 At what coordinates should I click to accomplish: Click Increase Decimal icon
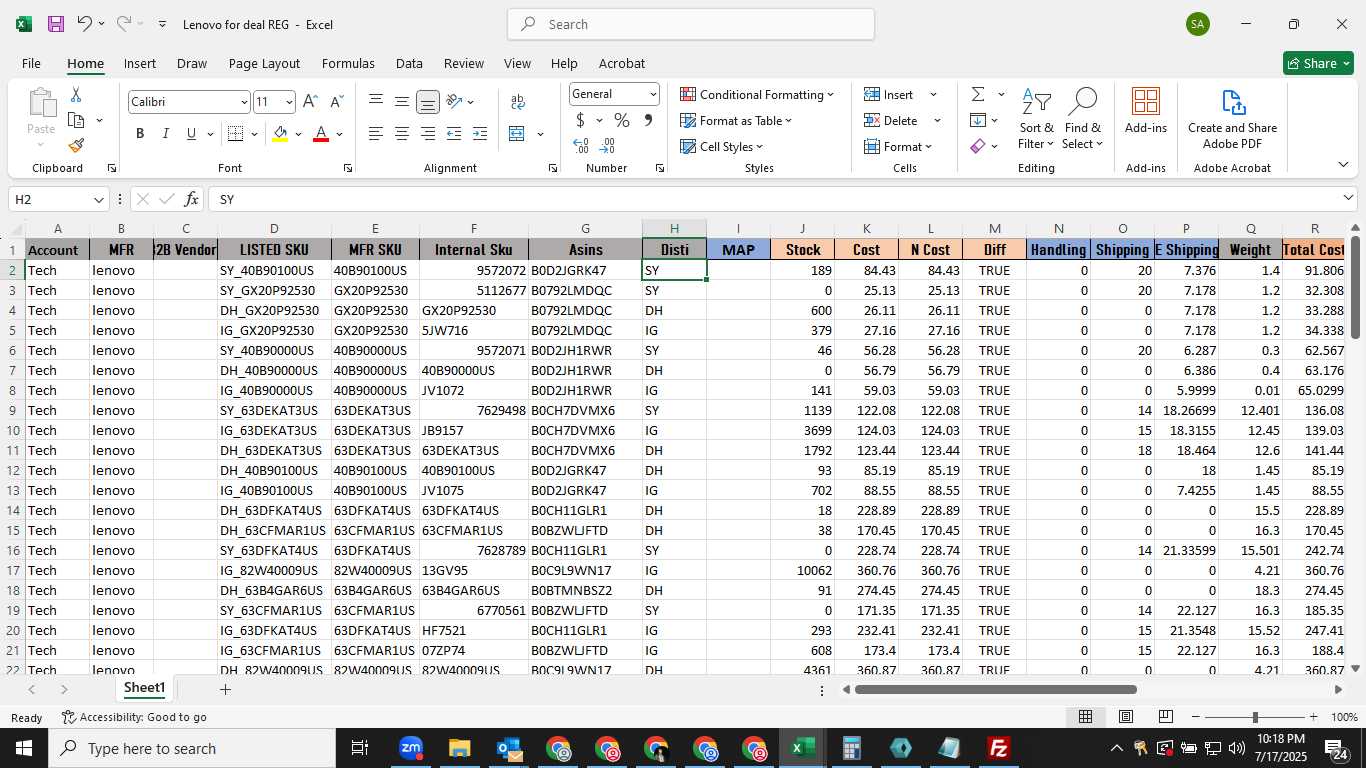581,146
